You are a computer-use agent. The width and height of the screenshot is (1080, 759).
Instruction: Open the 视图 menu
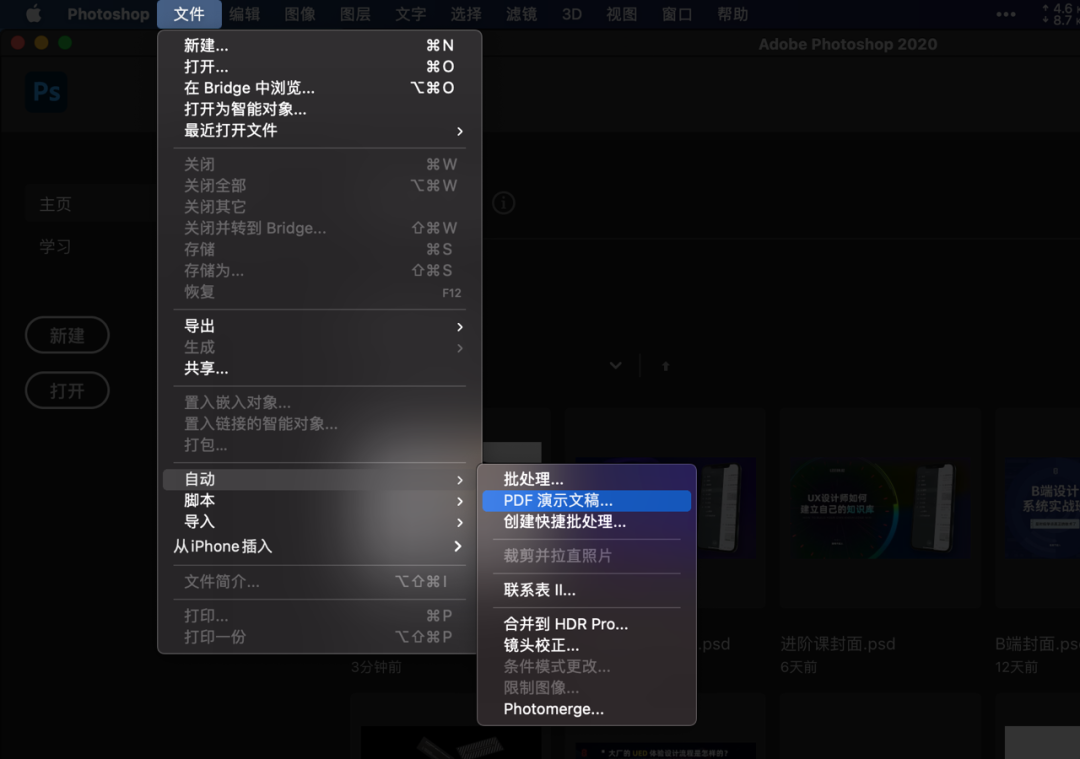click(x=621, y=14)
